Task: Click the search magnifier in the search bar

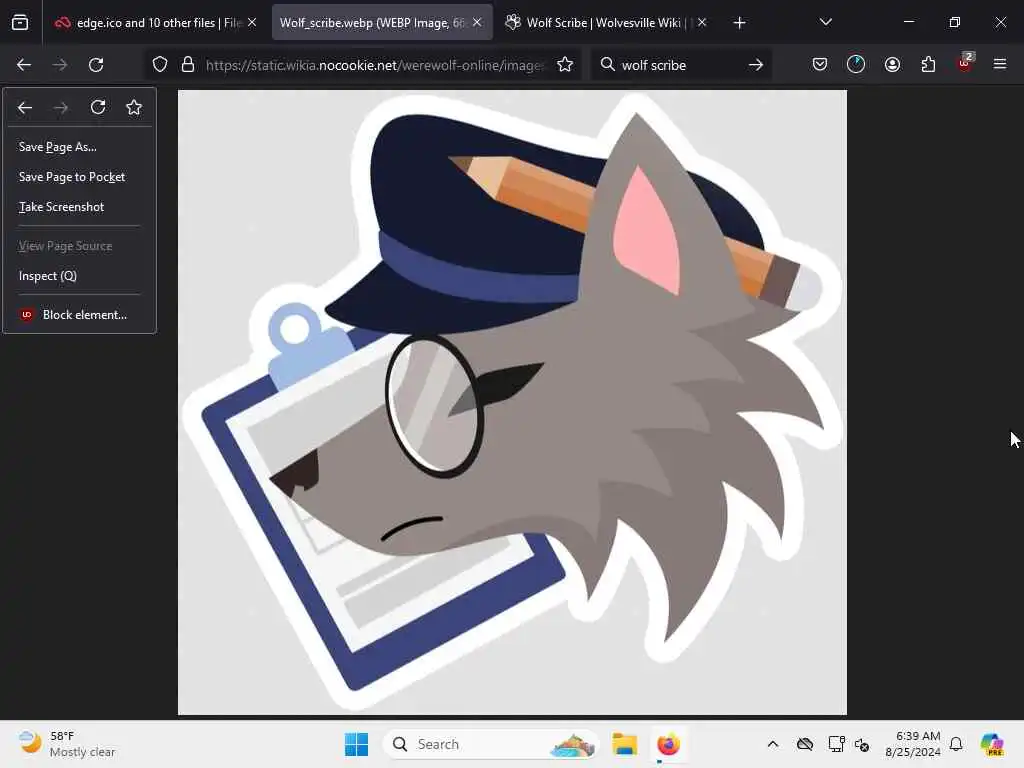Action: point(607,65)
